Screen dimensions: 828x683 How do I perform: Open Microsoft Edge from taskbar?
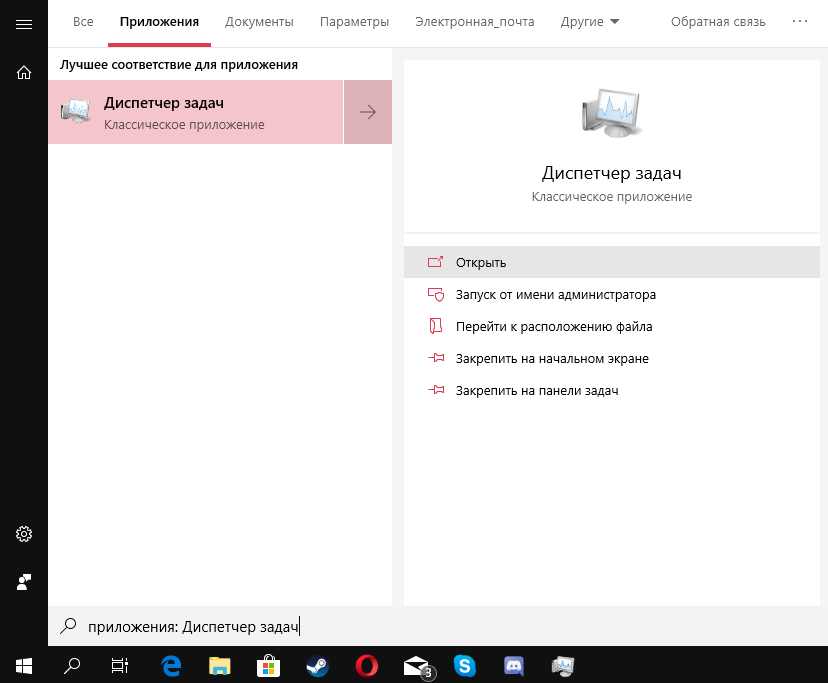pyautogui.click(x=170, y=665)
